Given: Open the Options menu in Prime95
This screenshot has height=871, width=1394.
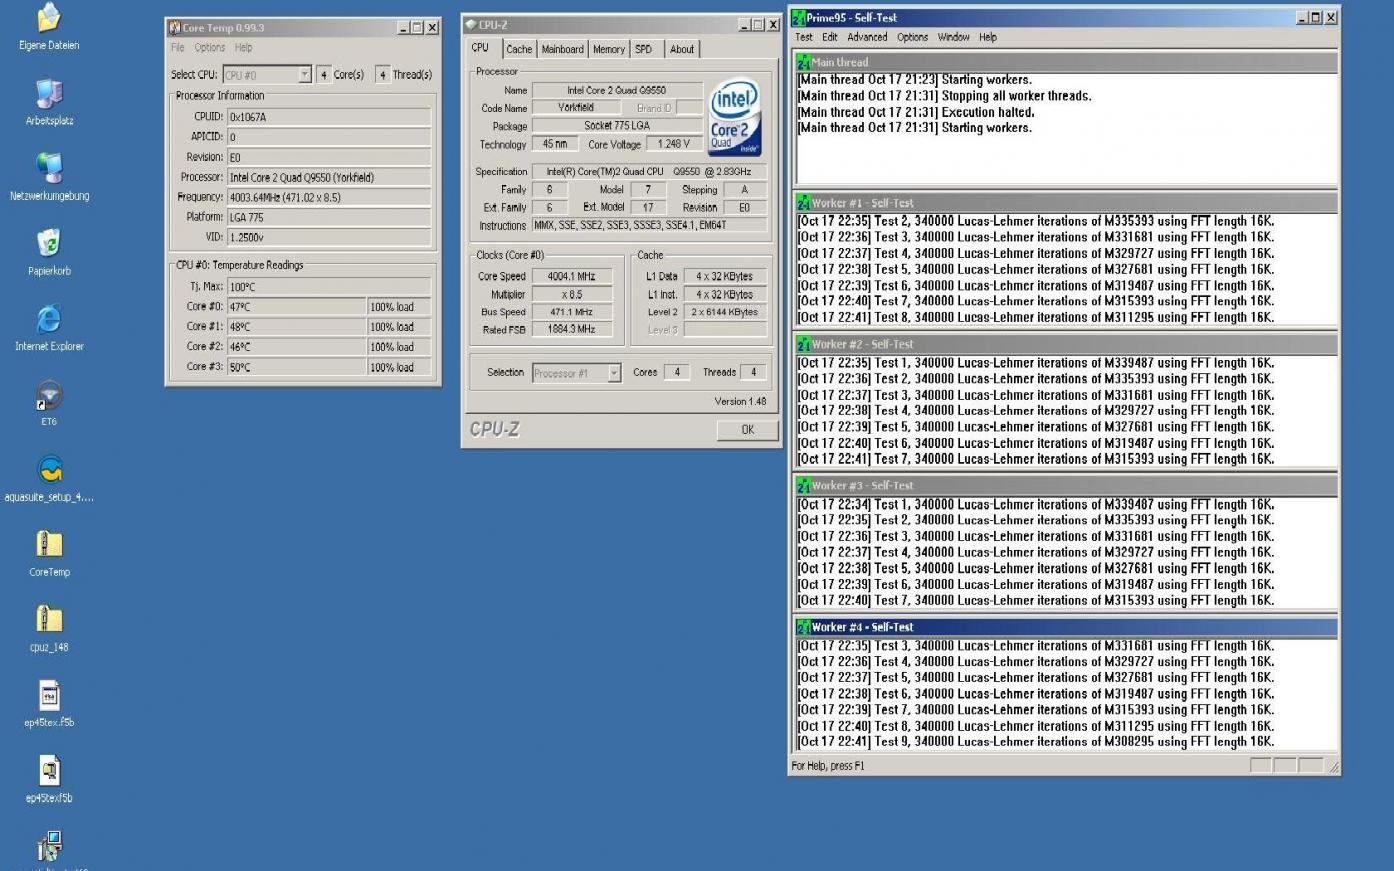Looking at the screenshot, I should (912, 37).
